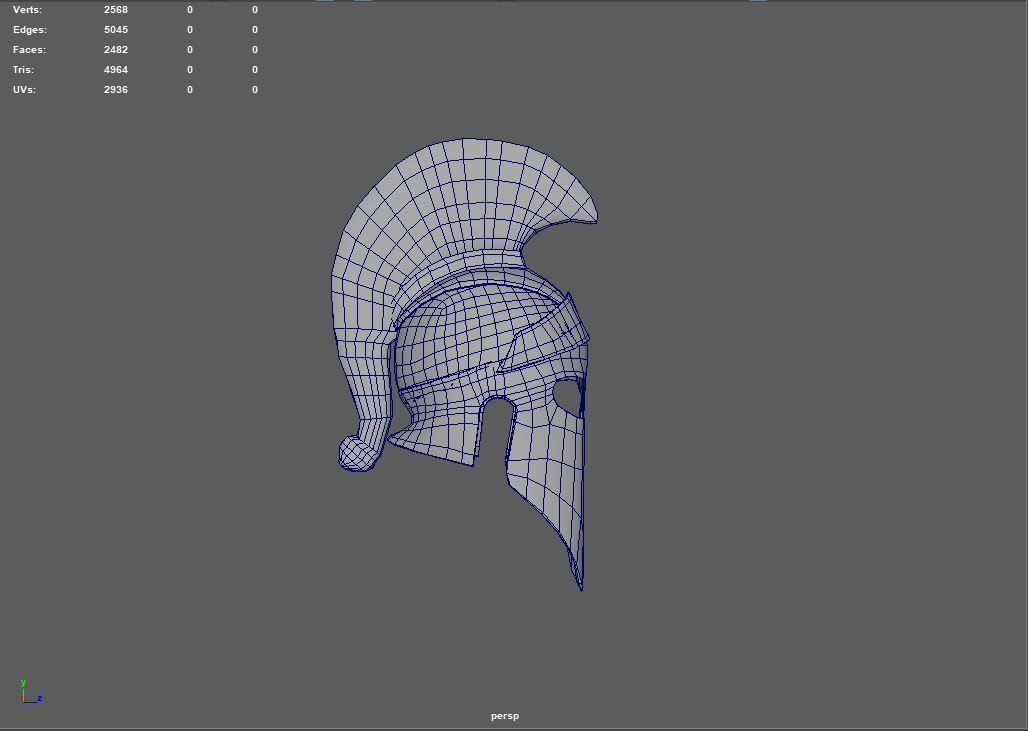Click the Faces: label in the HUD

(x=29, y=50)
